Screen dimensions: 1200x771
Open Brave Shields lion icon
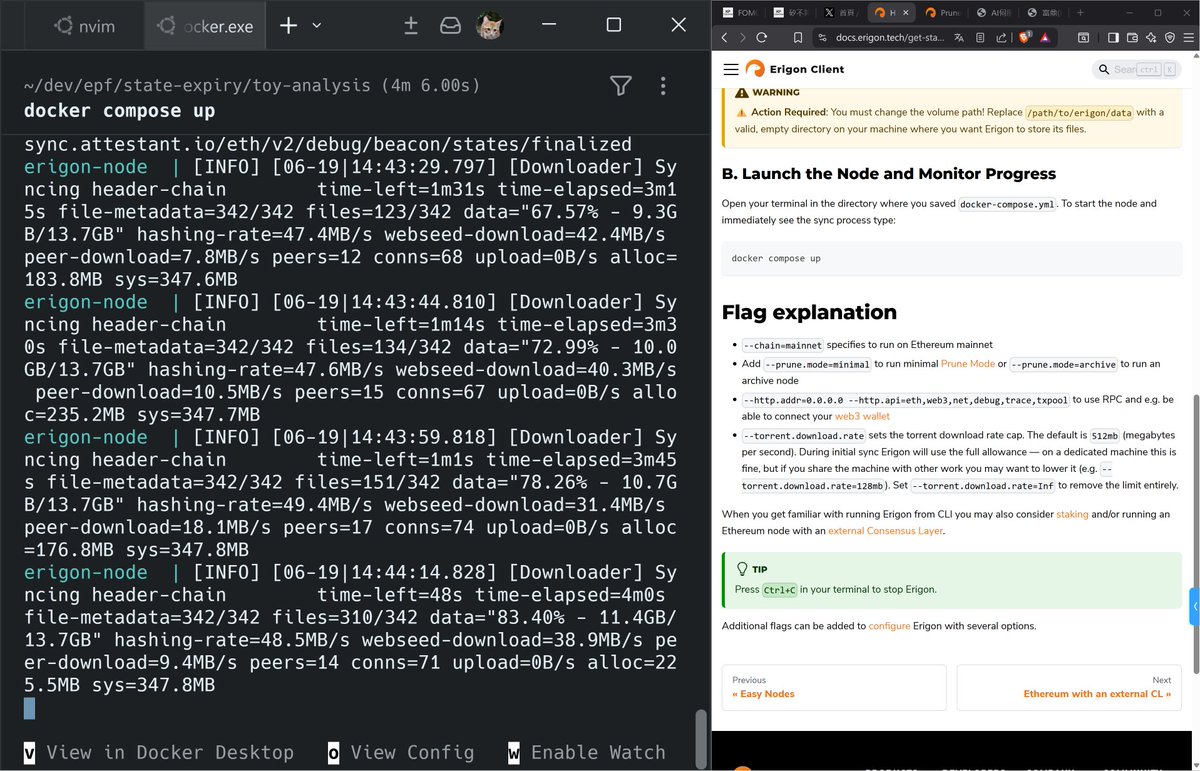(1024, 38)
